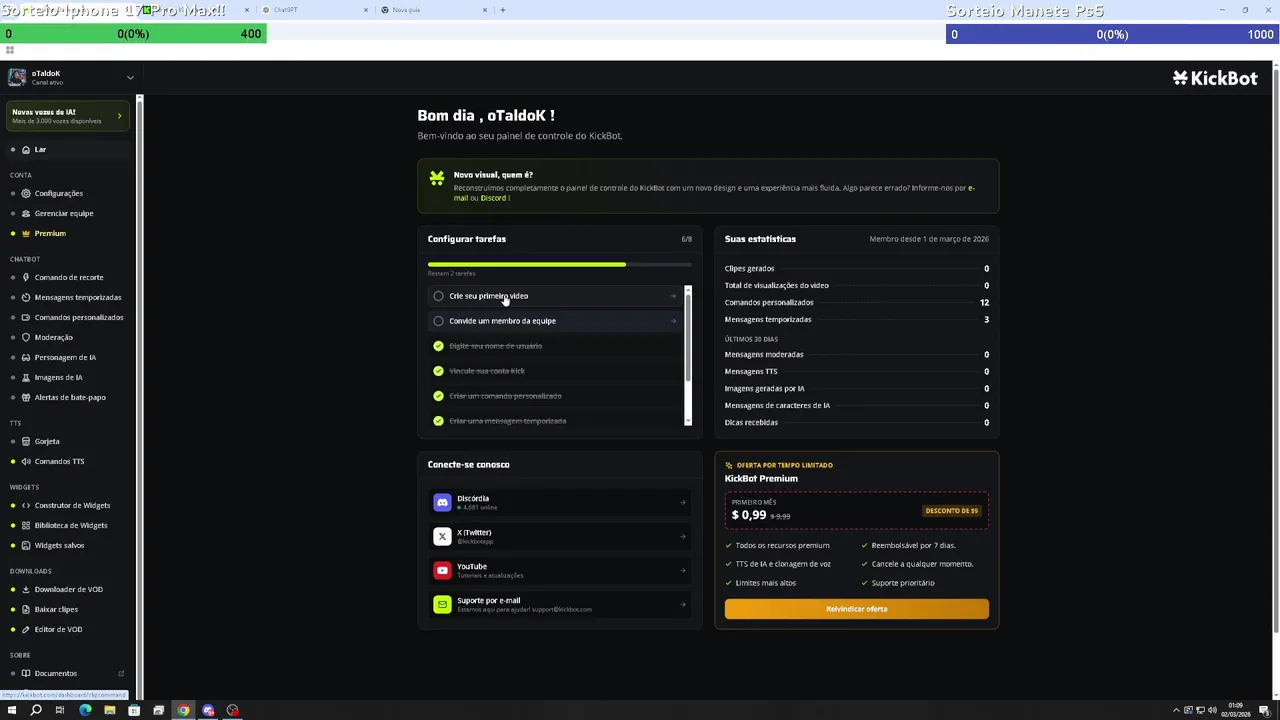Open a new browser tab with plus button
1280x720 pixels.
[503, 10]
